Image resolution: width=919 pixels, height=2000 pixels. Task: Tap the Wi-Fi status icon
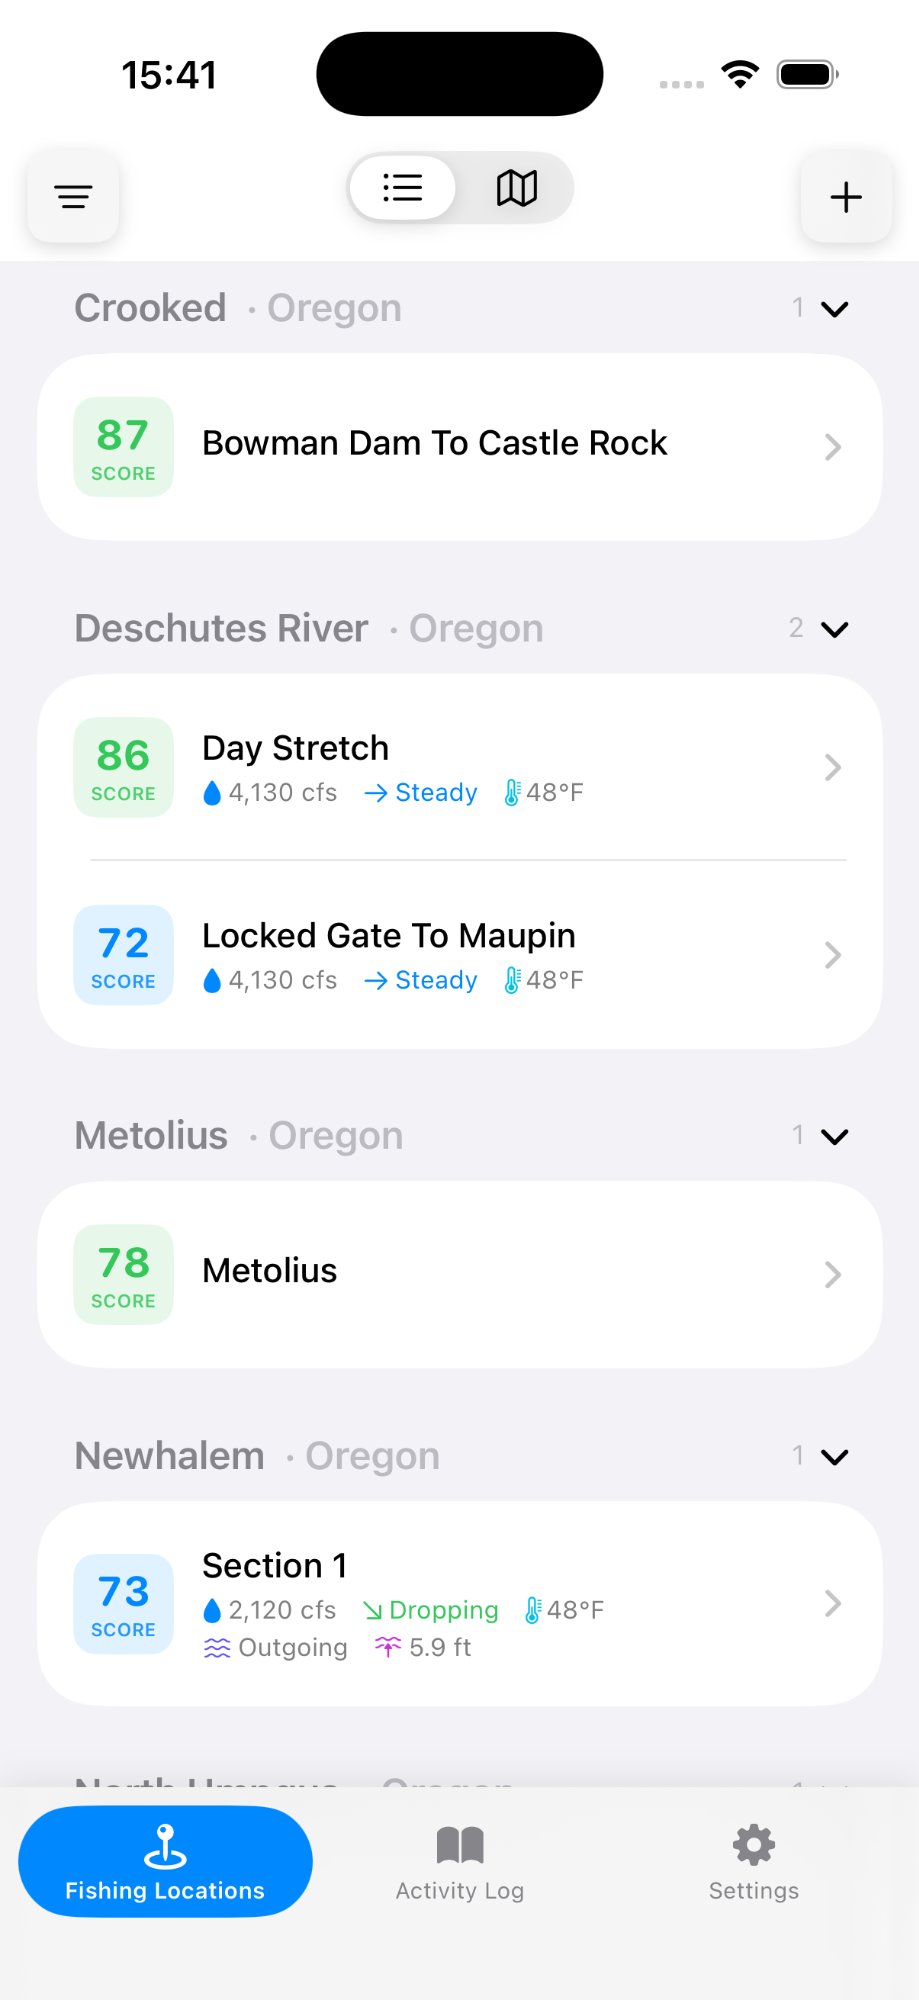740,75
